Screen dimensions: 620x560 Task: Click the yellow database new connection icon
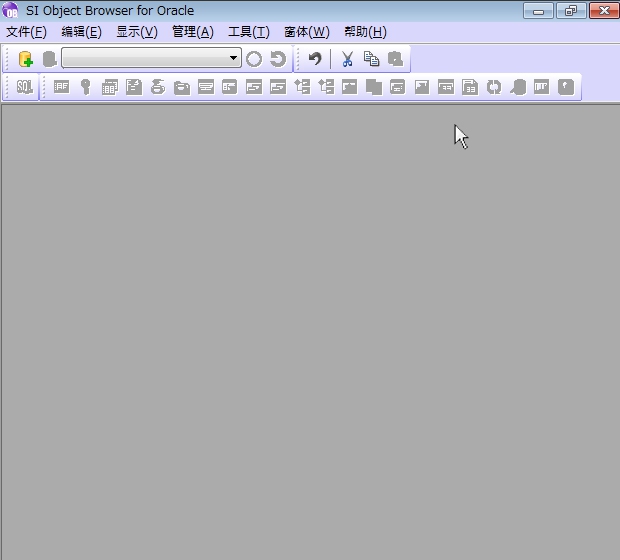[26, 59]
